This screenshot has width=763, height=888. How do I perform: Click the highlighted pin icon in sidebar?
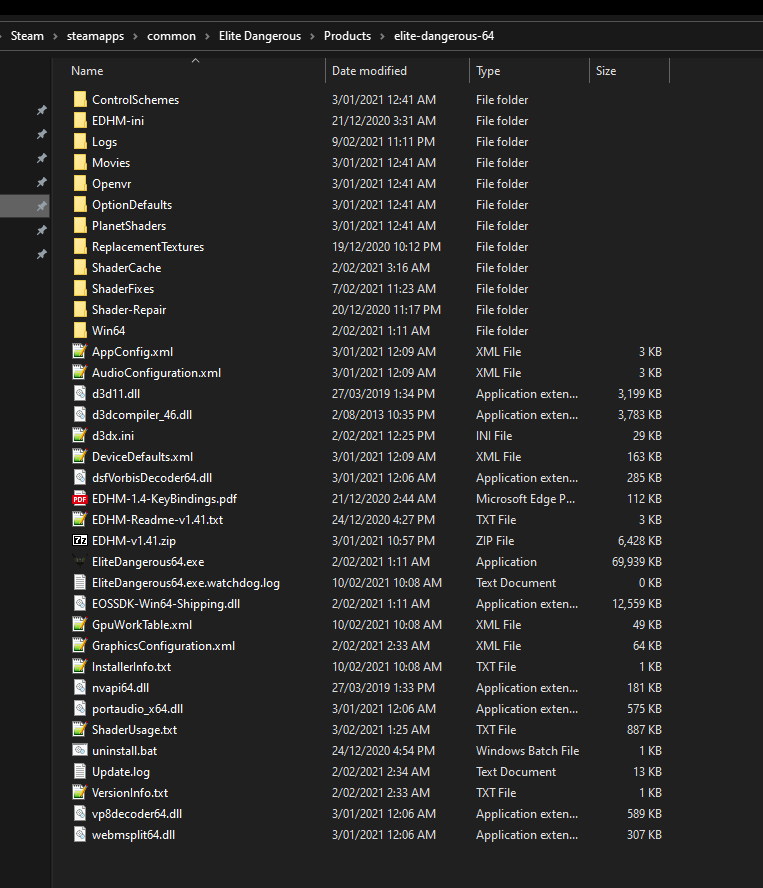41,206
